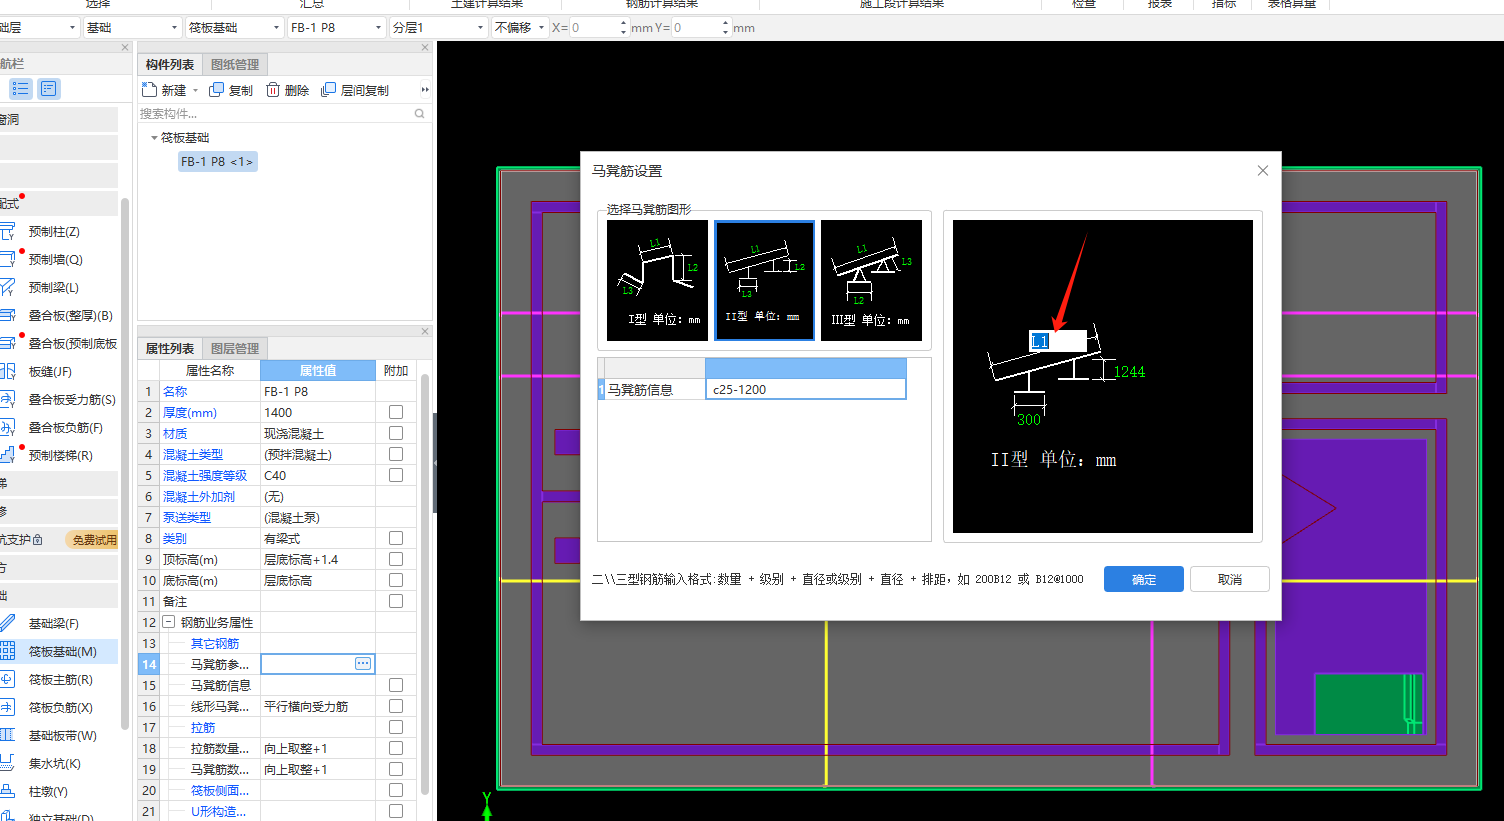Click the 新建 new component icon

coord(150,90)
